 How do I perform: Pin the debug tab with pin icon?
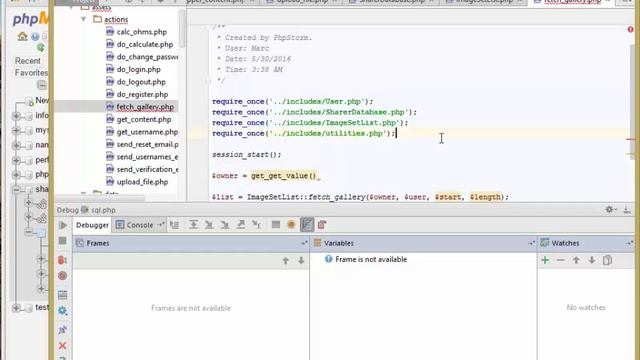62,329
